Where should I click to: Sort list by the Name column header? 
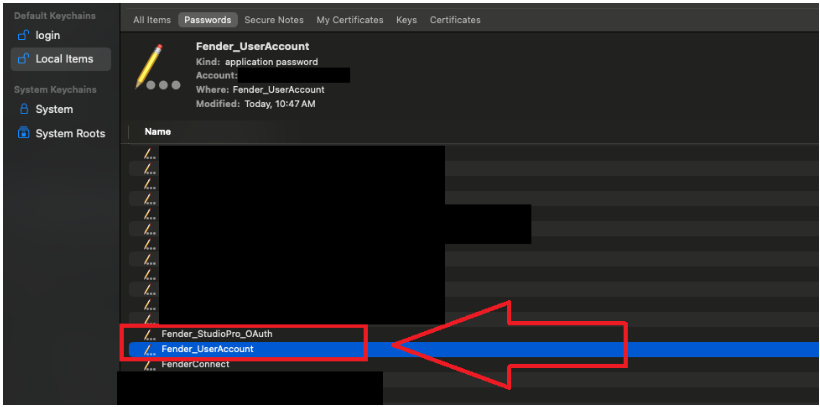click(158, 132)
